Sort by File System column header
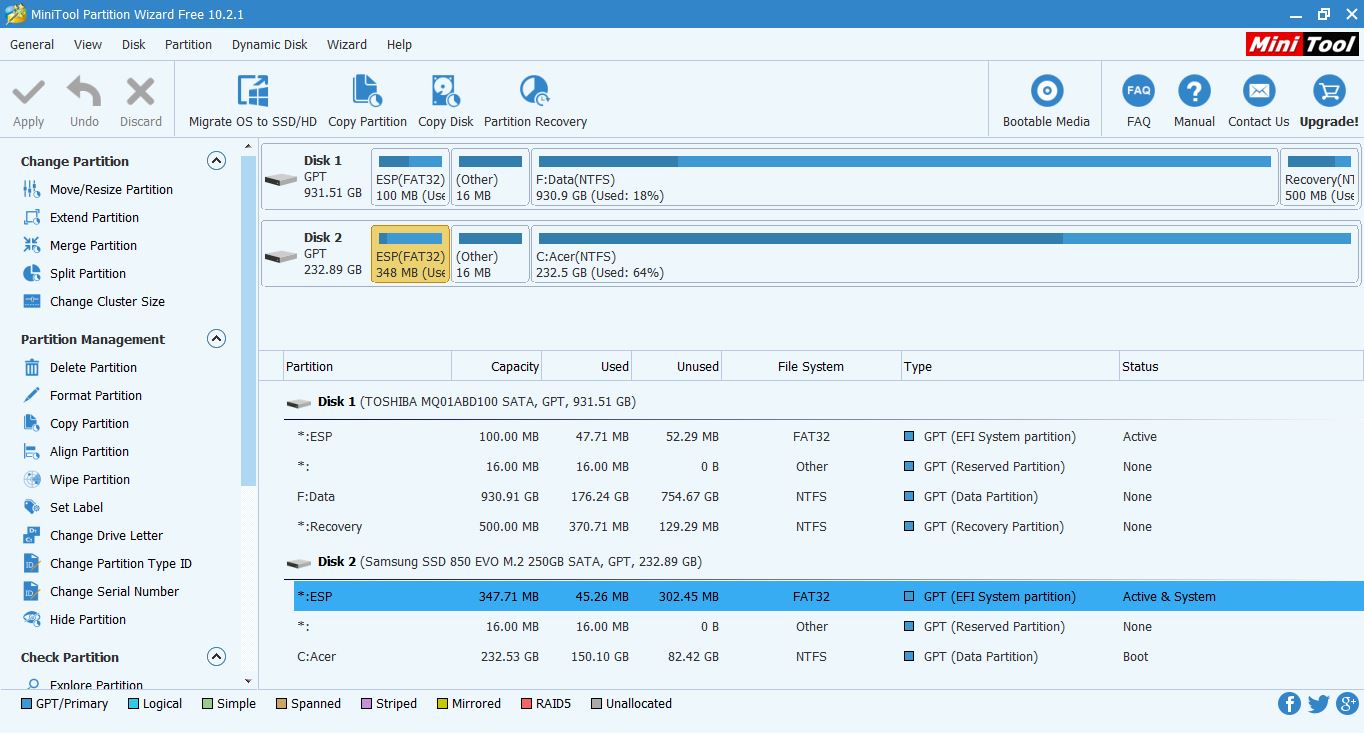The height and width of the screenshot is (733, 1364). (x=811, y=366)
